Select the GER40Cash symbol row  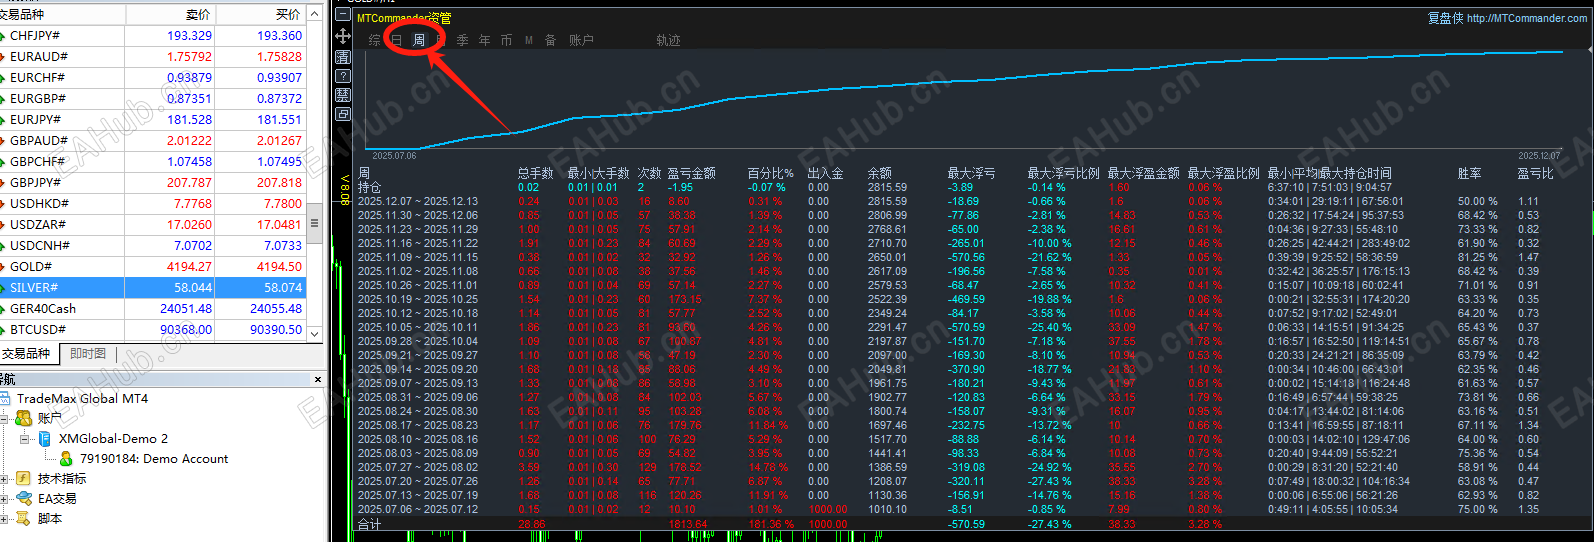[x=152, y=308]
